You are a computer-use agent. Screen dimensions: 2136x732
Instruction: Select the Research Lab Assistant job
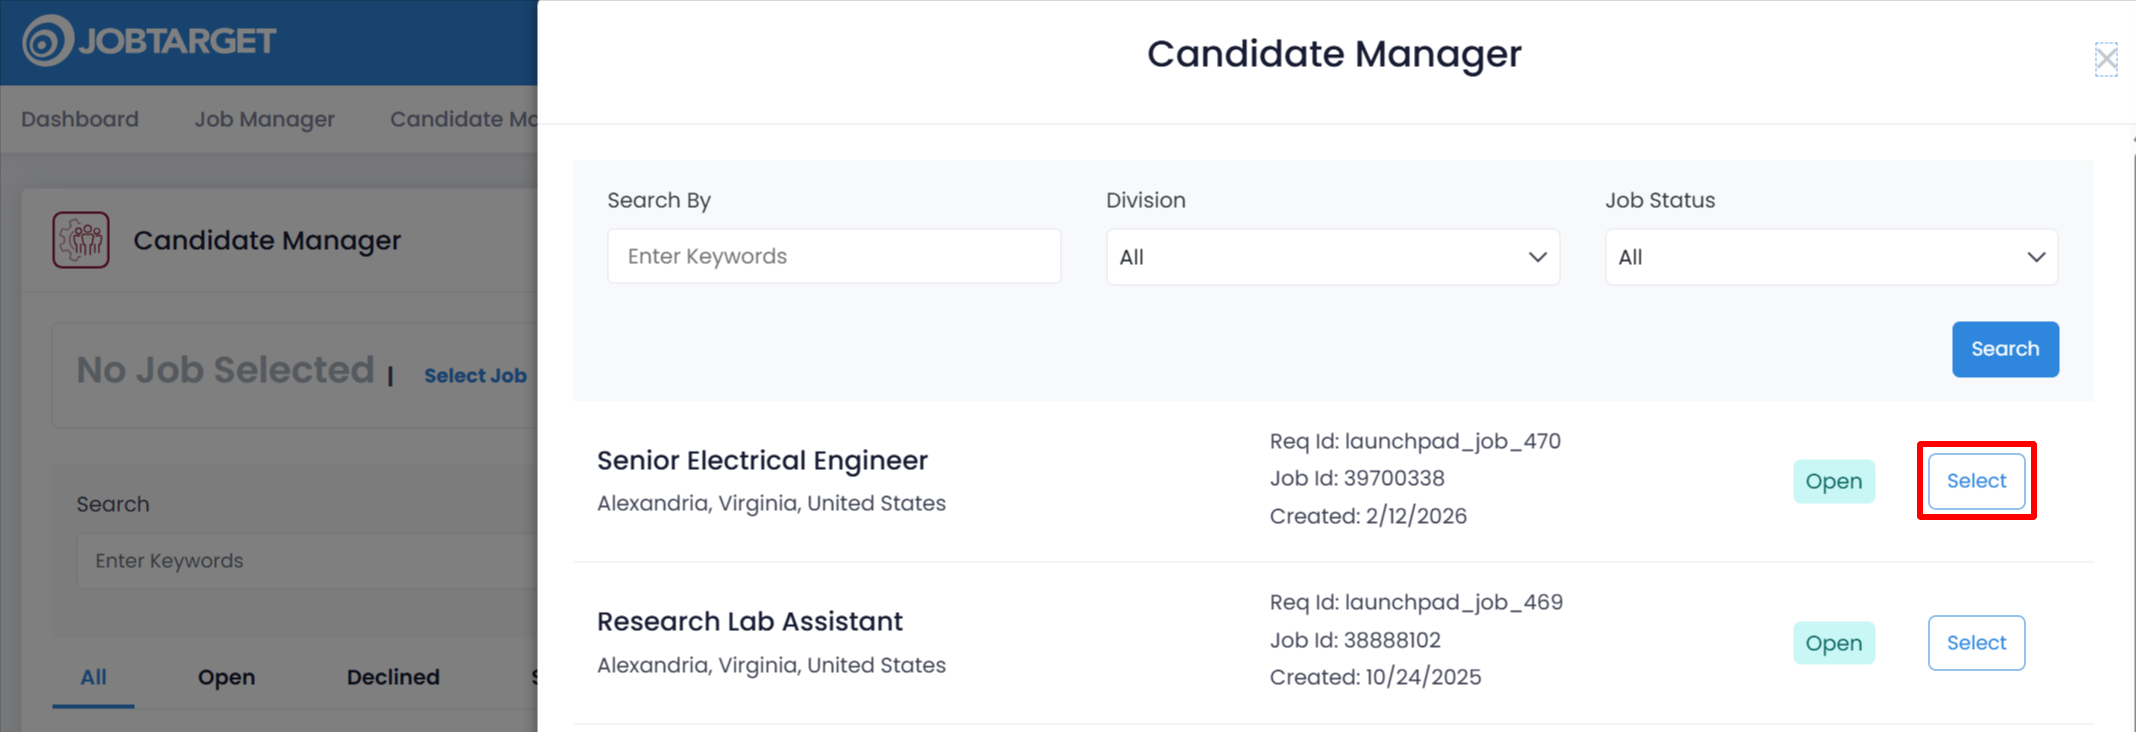1976,643
